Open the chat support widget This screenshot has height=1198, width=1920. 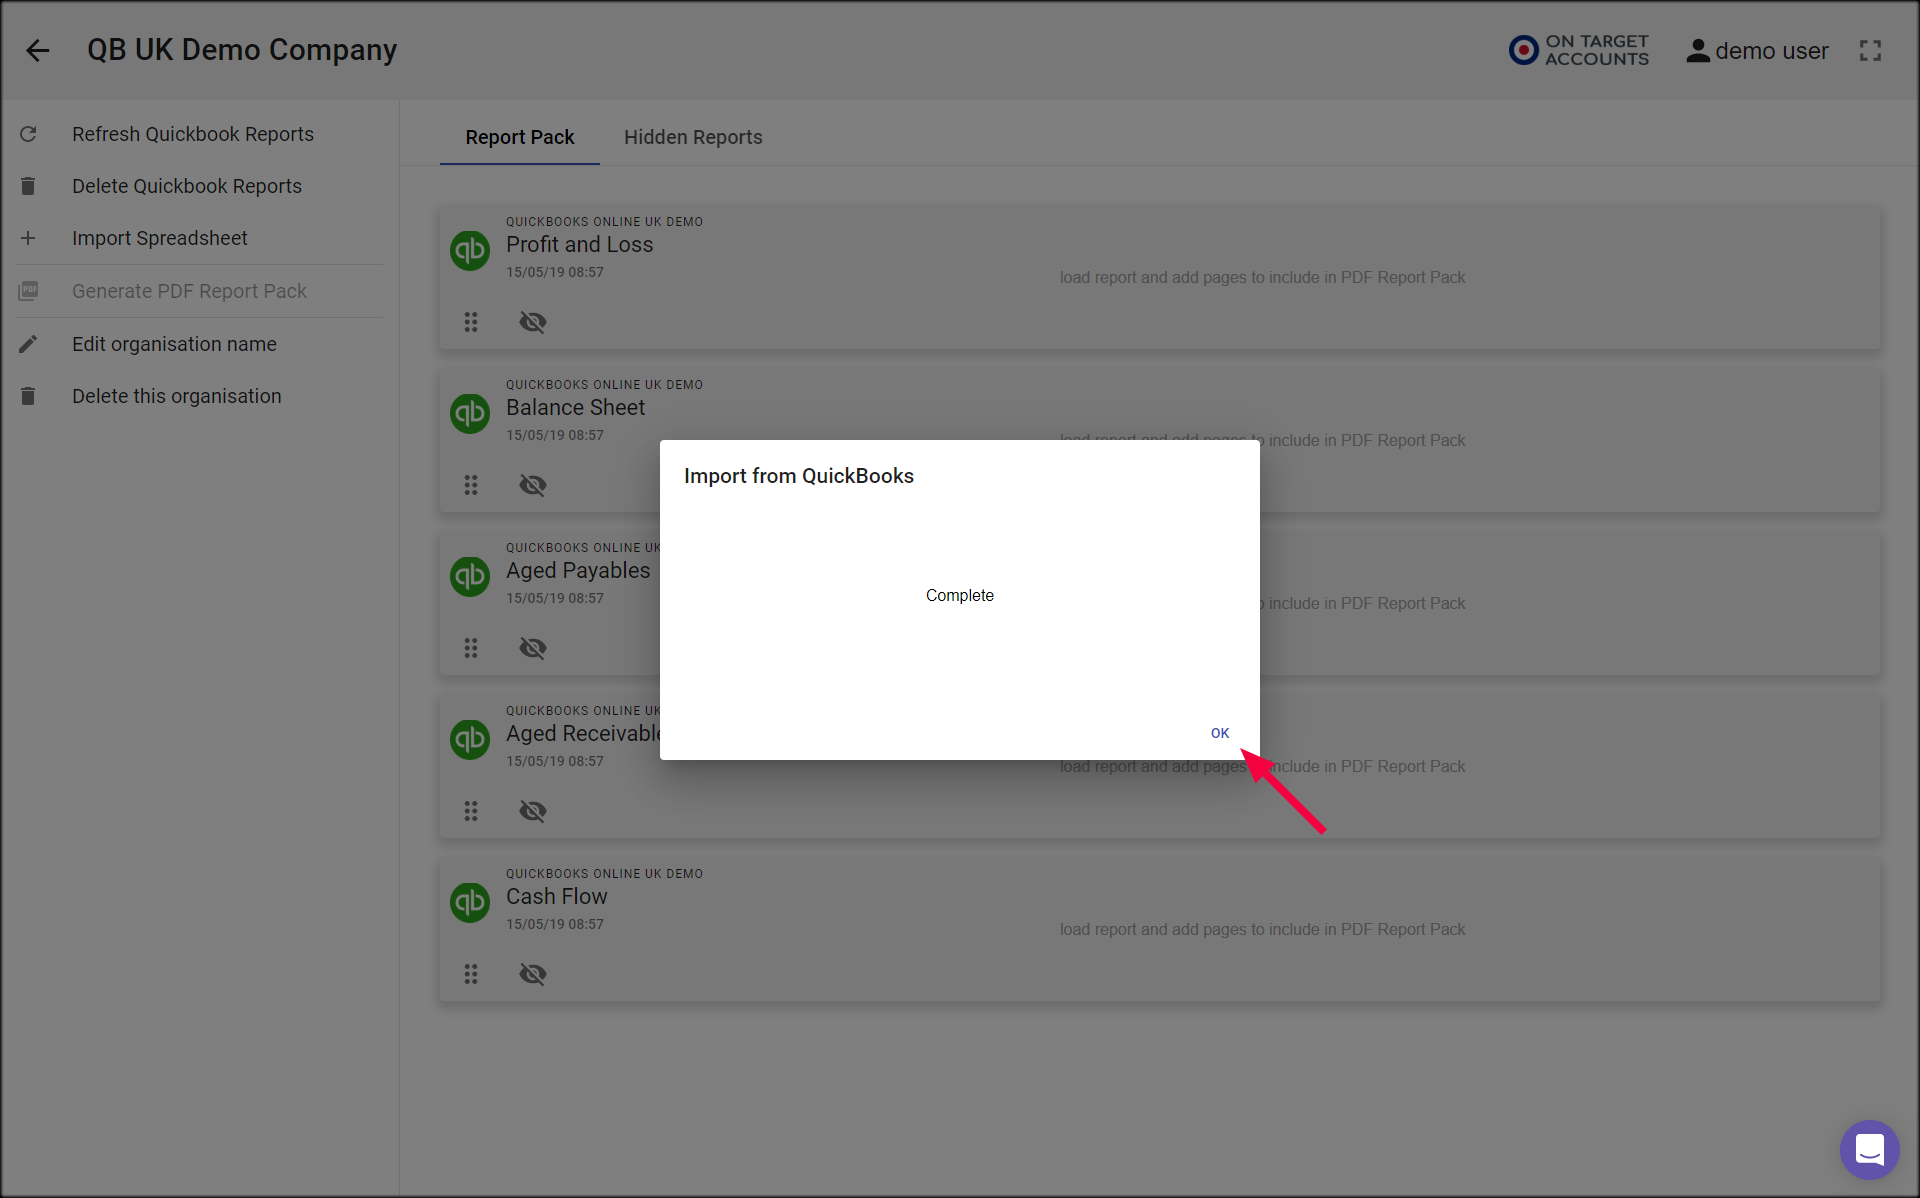[x=1869, y=1149]
